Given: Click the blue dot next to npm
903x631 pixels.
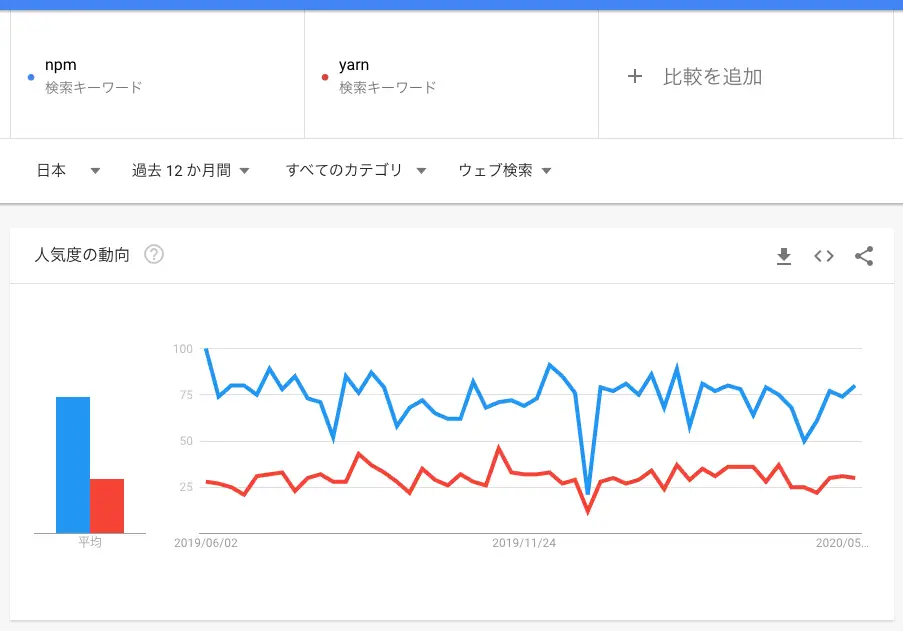Looking at the screenshot, I should coord(31,77).
